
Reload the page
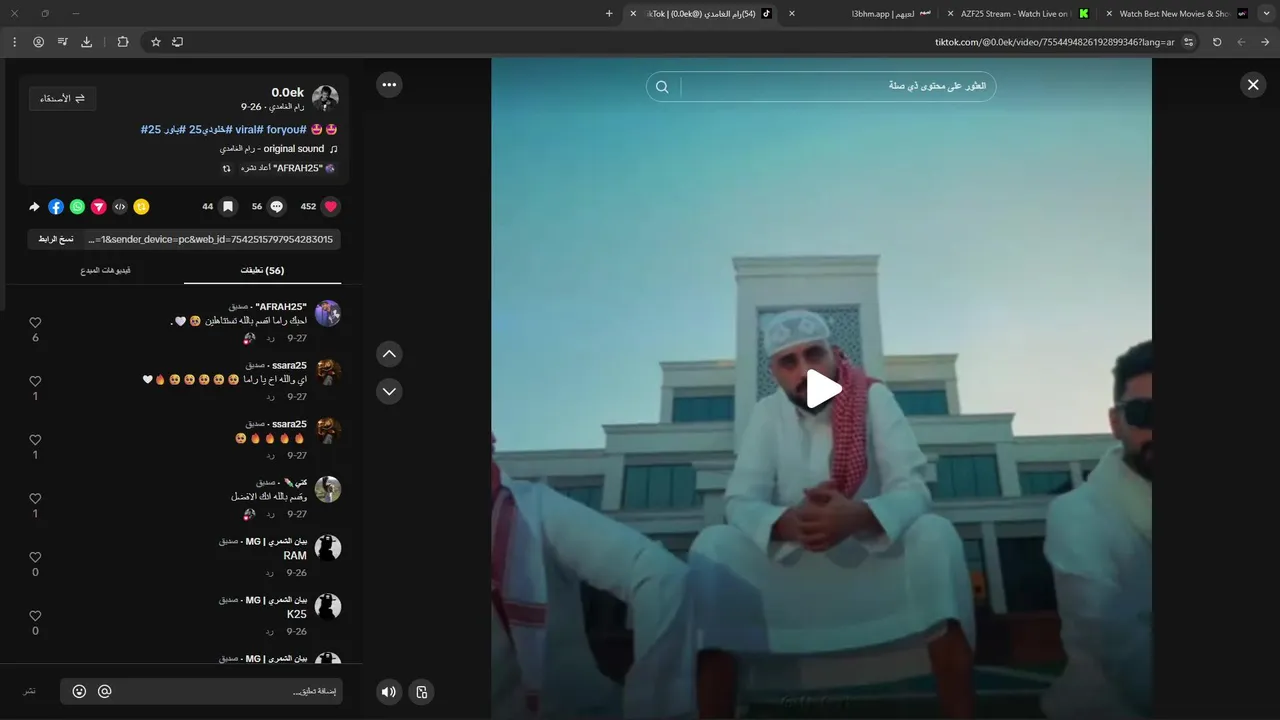tap(1217, 42)
